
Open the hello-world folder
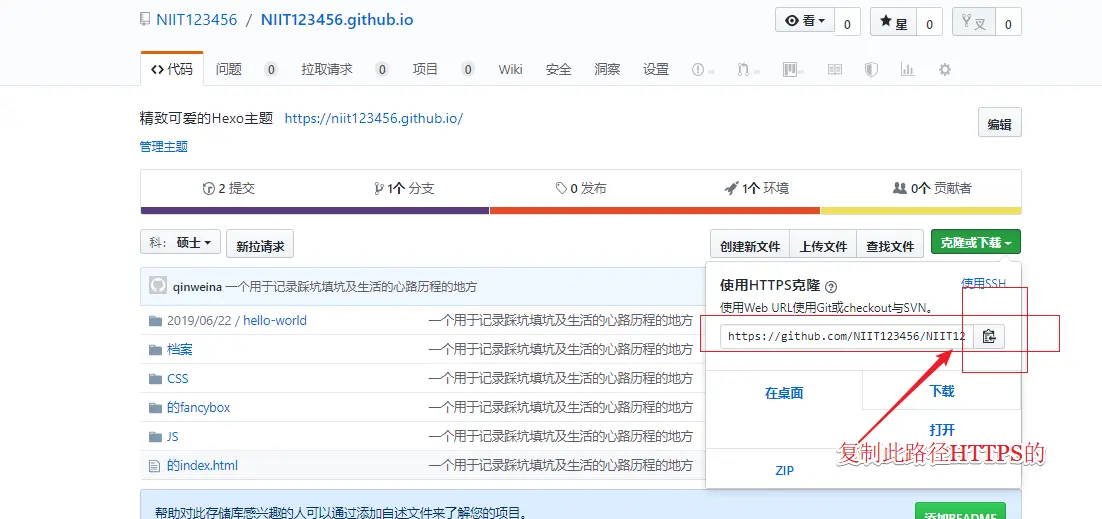click(x=275, y=321)
